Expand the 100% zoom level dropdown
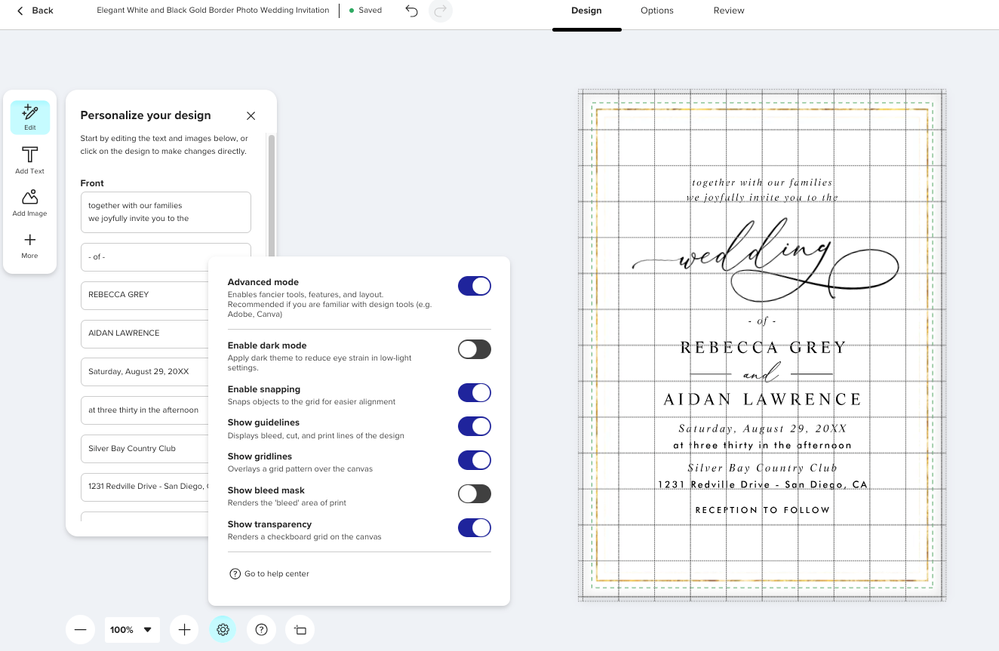This screenshot has height=651, width=999. pos(132,630)
